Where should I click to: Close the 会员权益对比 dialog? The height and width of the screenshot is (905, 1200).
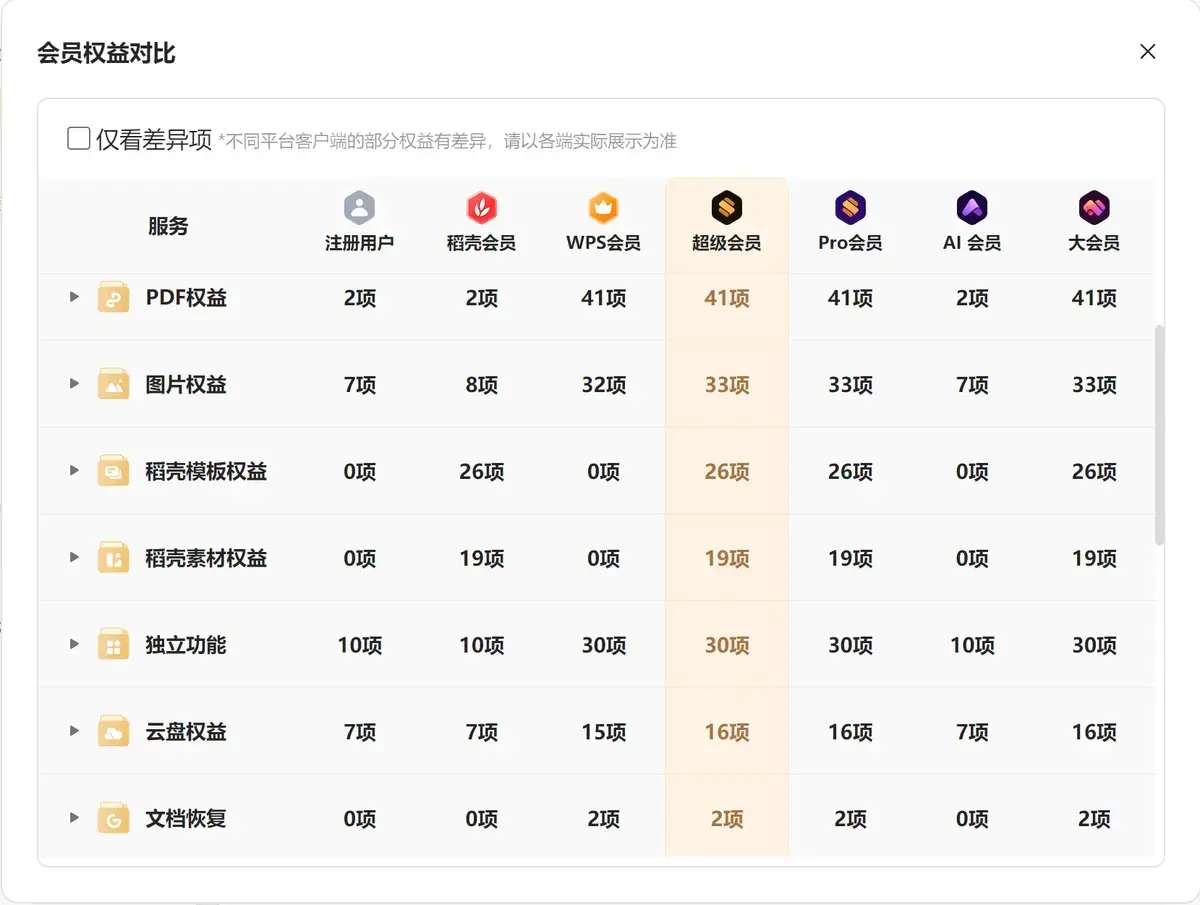click(x=1148, y=52)
